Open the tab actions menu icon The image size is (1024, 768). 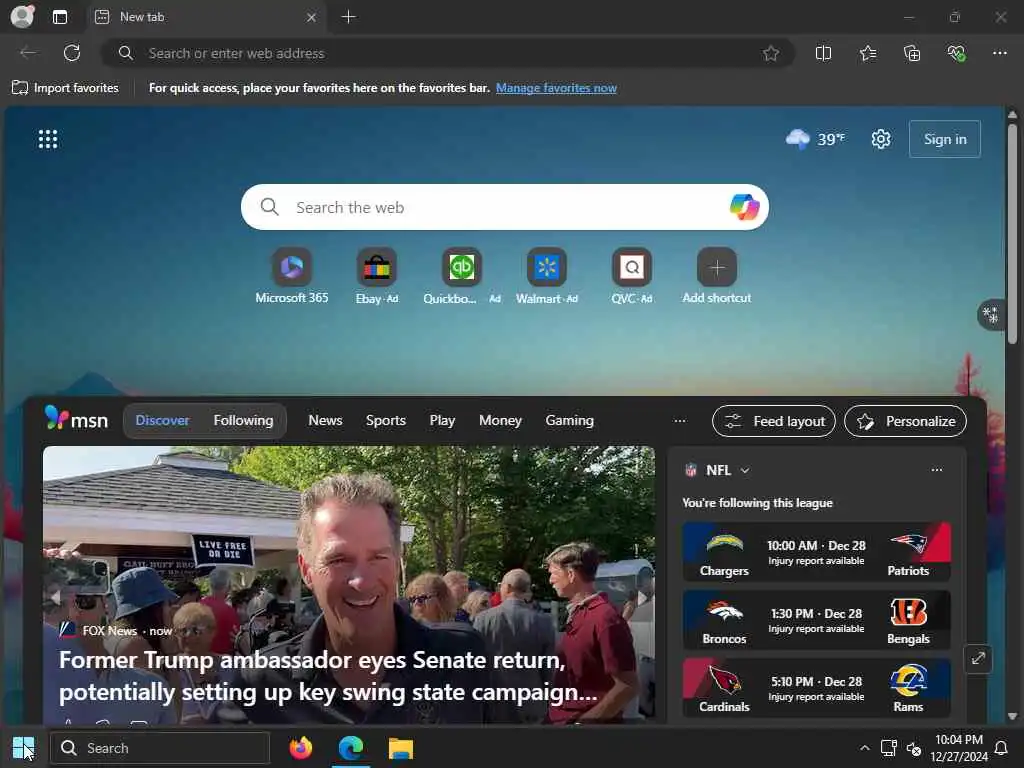tap(60, 17)
